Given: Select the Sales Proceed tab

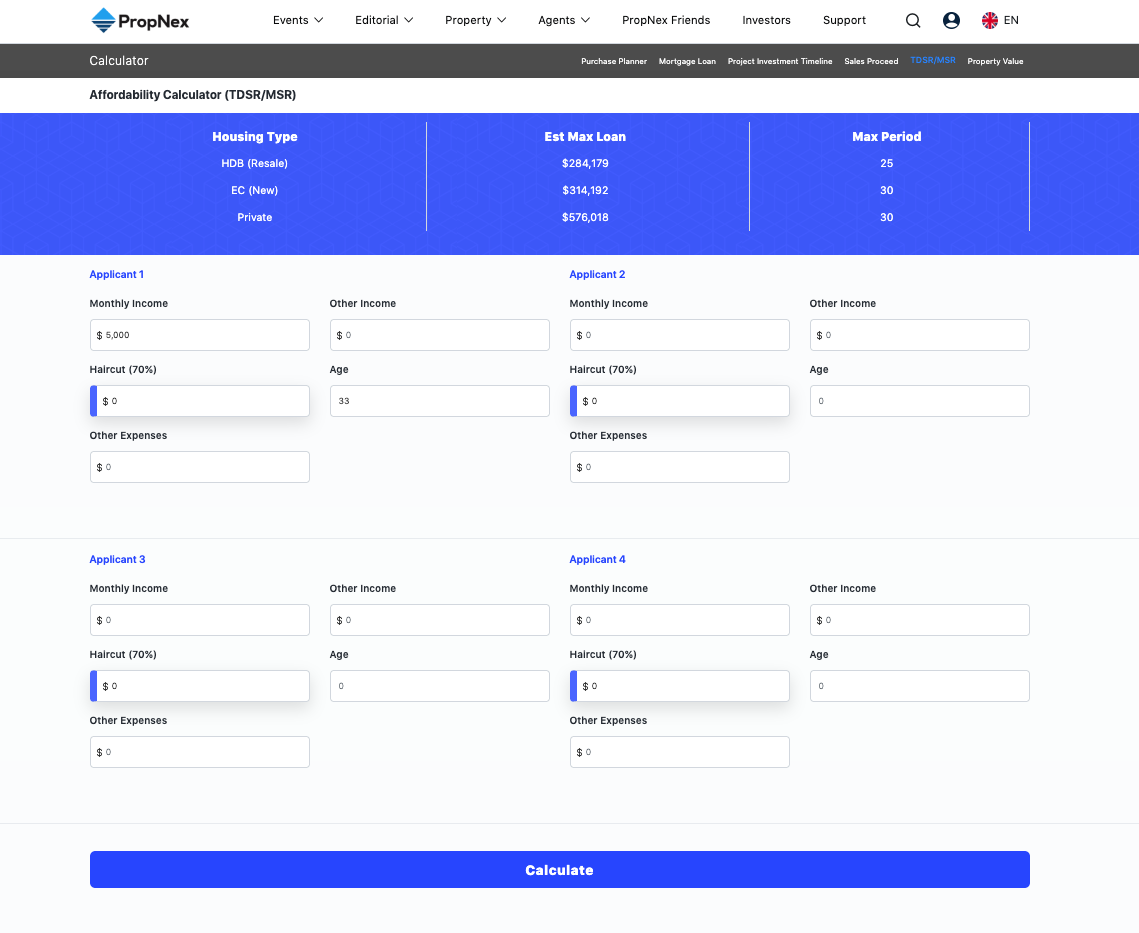Looking at the screenshot, I should (871, 61).
